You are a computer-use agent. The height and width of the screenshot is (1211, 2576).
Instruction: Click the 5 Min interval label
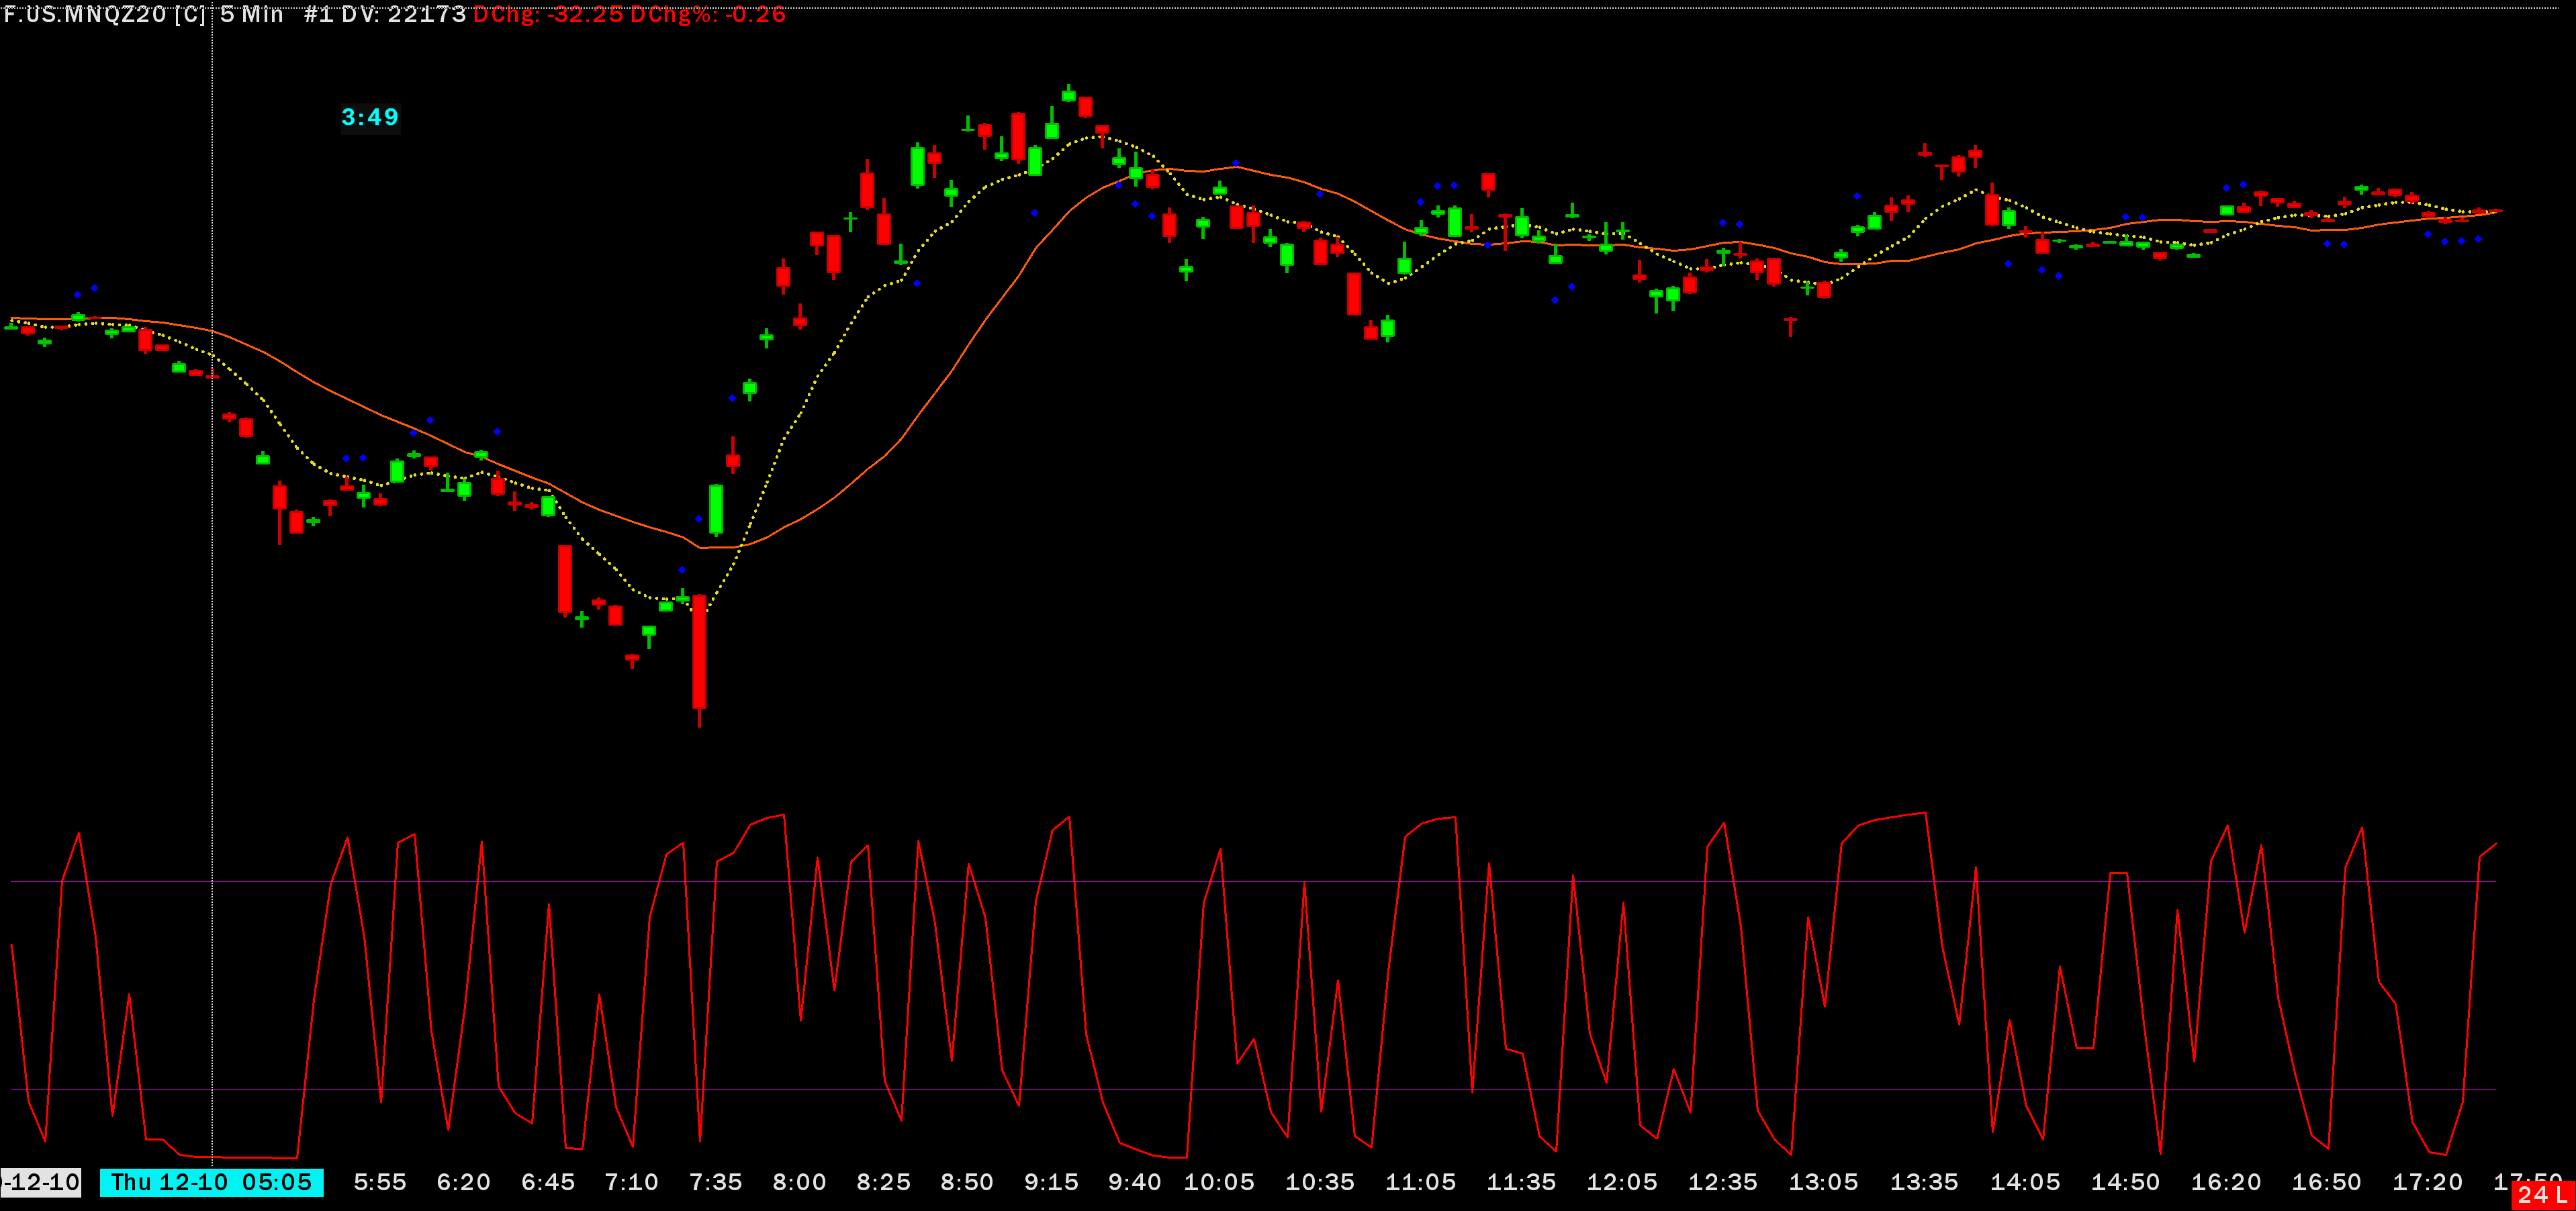point(252,14)
